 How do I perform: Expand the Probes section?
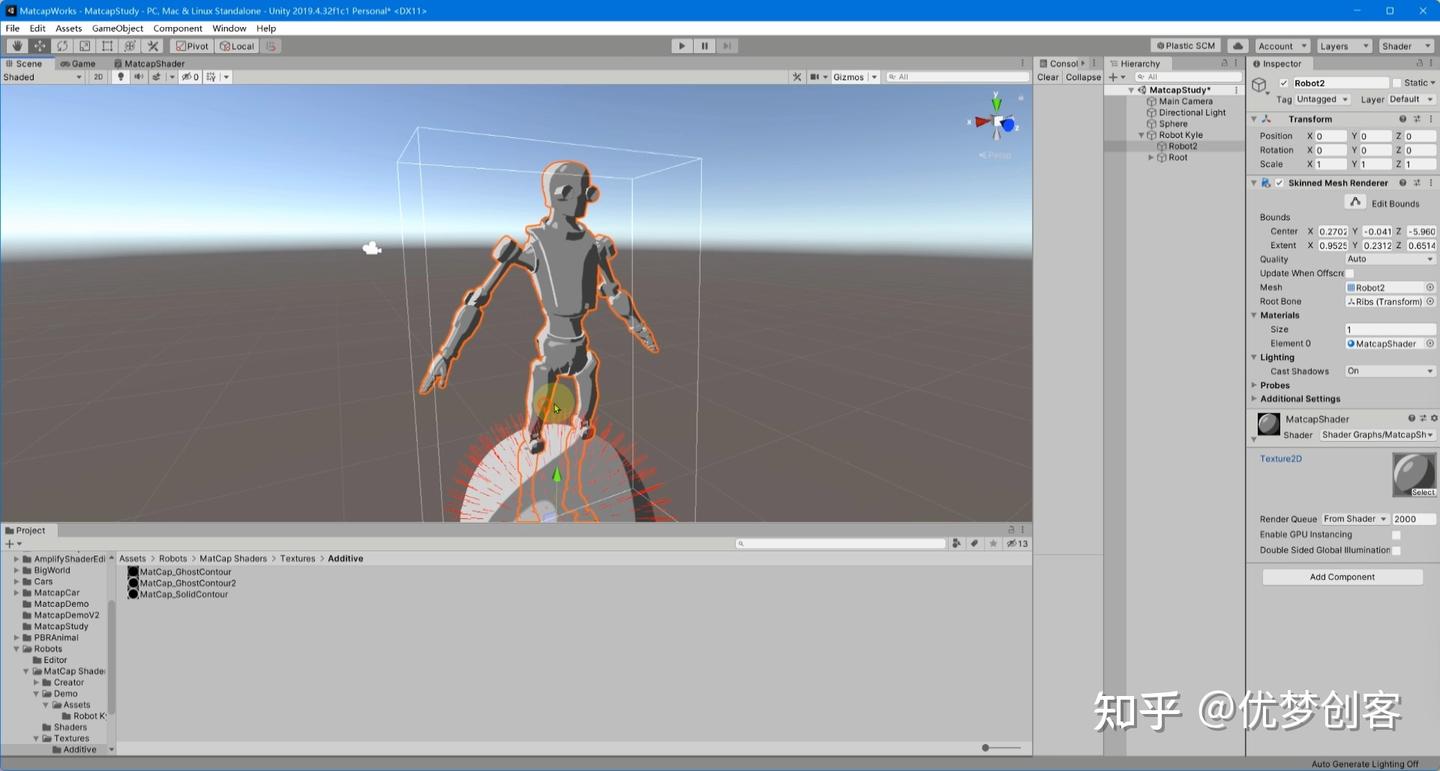(1254, 385)
